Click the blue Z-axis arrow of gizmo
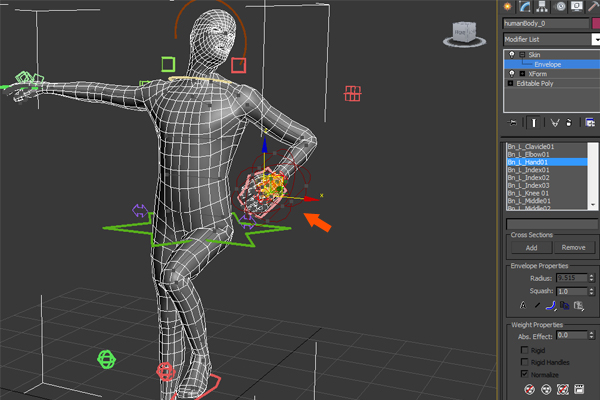Image resolution: width=600 pixels, height=400 pixels. click(264, 145)
